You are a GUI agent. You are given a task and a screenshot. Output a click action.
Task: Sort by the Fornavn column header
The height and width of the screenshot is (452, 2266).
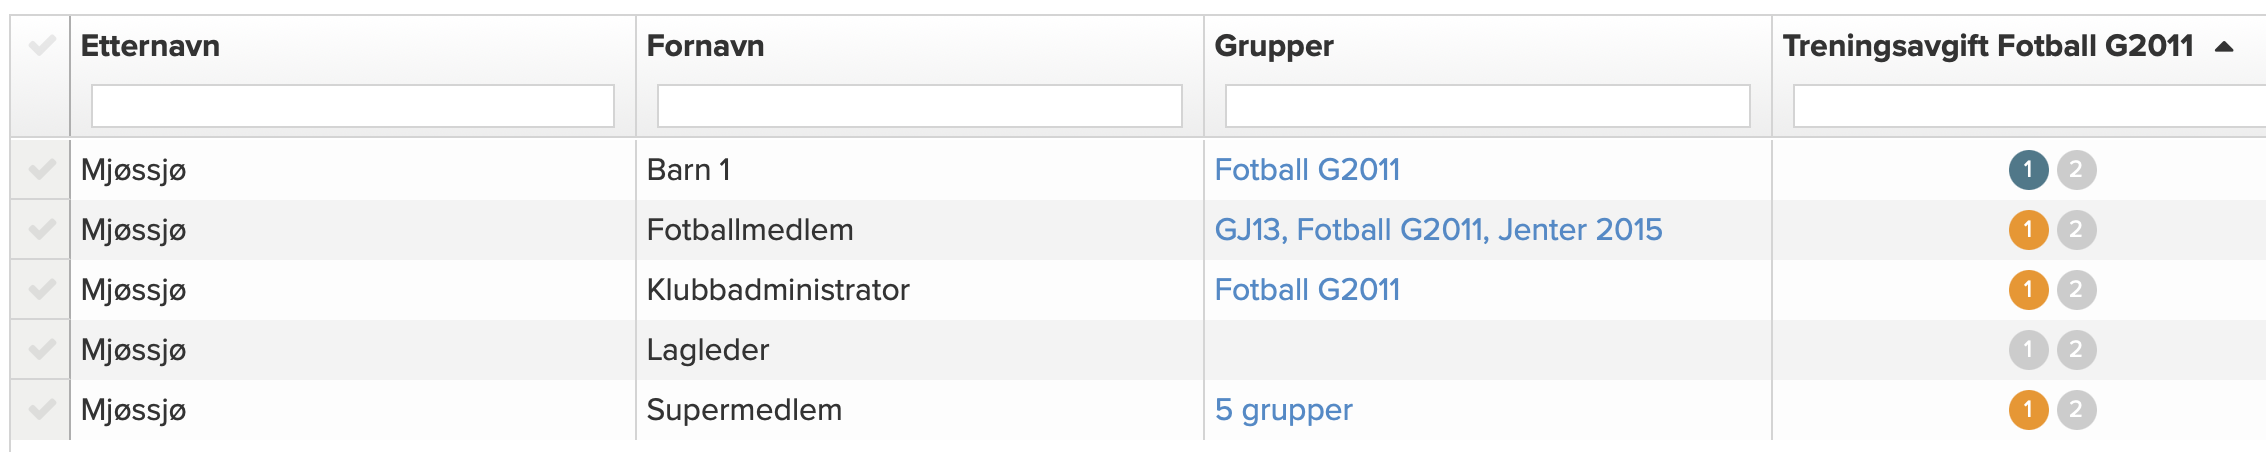click(705, 46)
